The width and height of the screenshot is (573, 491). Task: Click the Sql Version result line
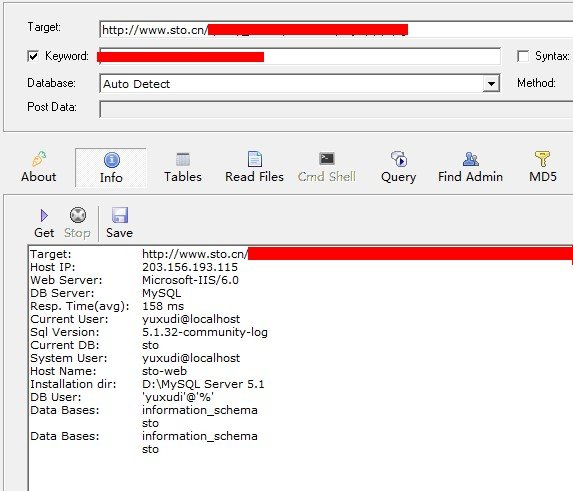click(x=149, y=332)
